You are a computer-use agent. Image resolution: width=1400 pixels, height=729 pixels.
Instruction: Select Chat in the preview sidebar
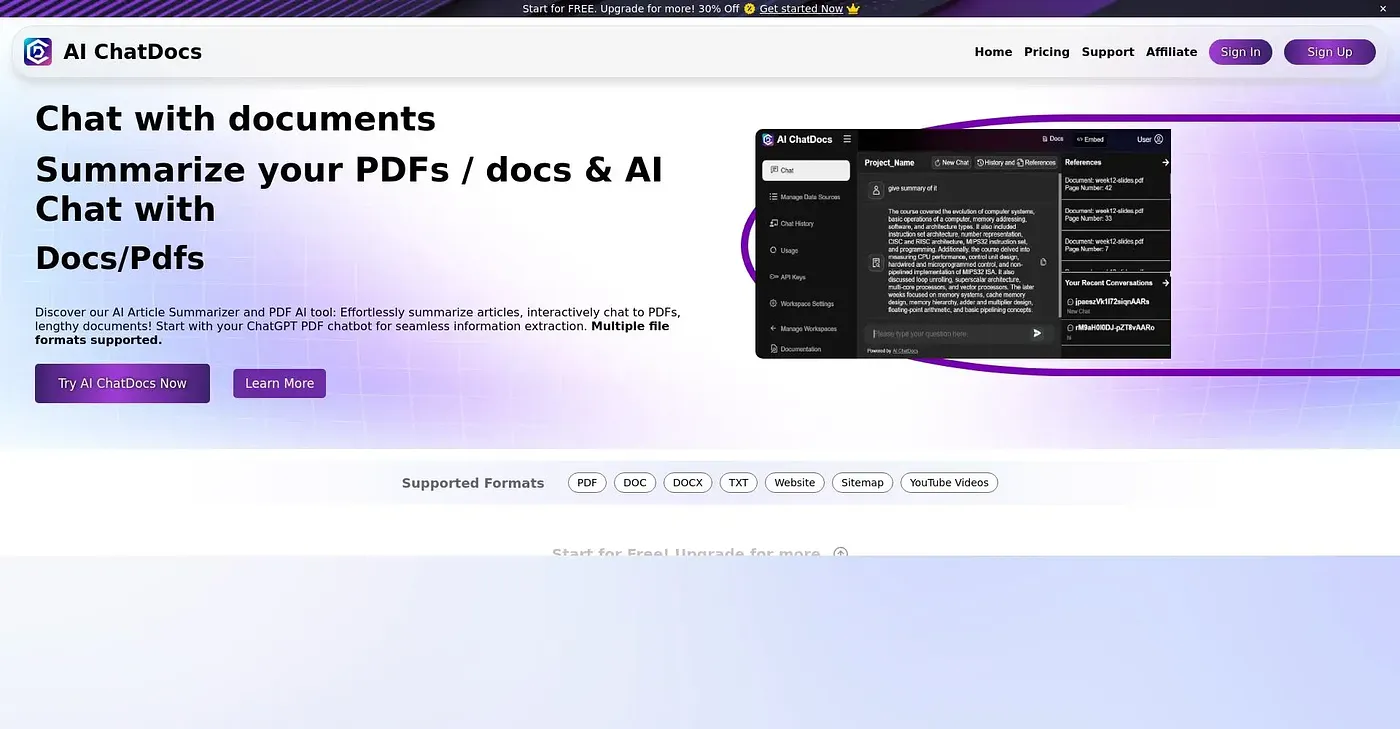click(x=806, y=170)
